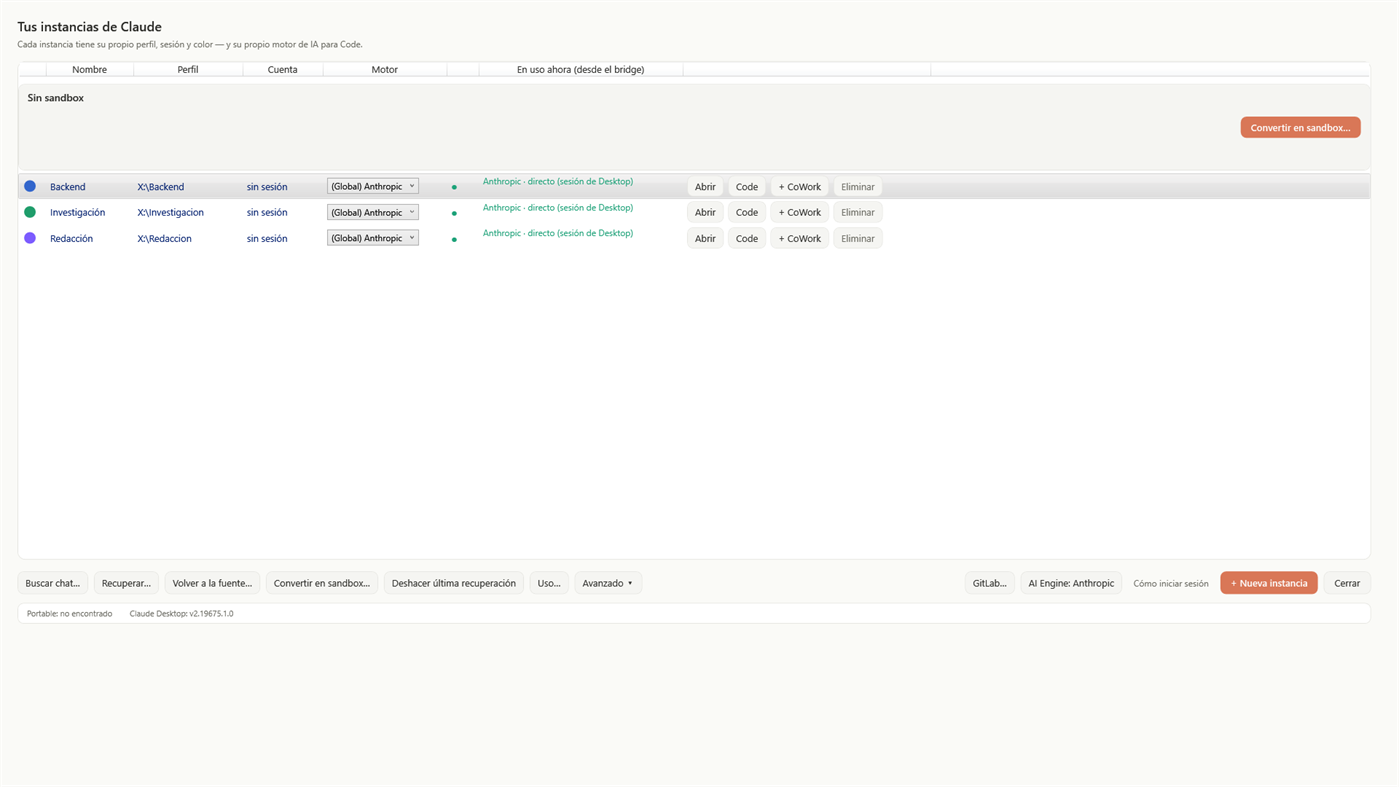Click the Nombre column header
This screenshot has width=1399, height=787.
[90, 69]
